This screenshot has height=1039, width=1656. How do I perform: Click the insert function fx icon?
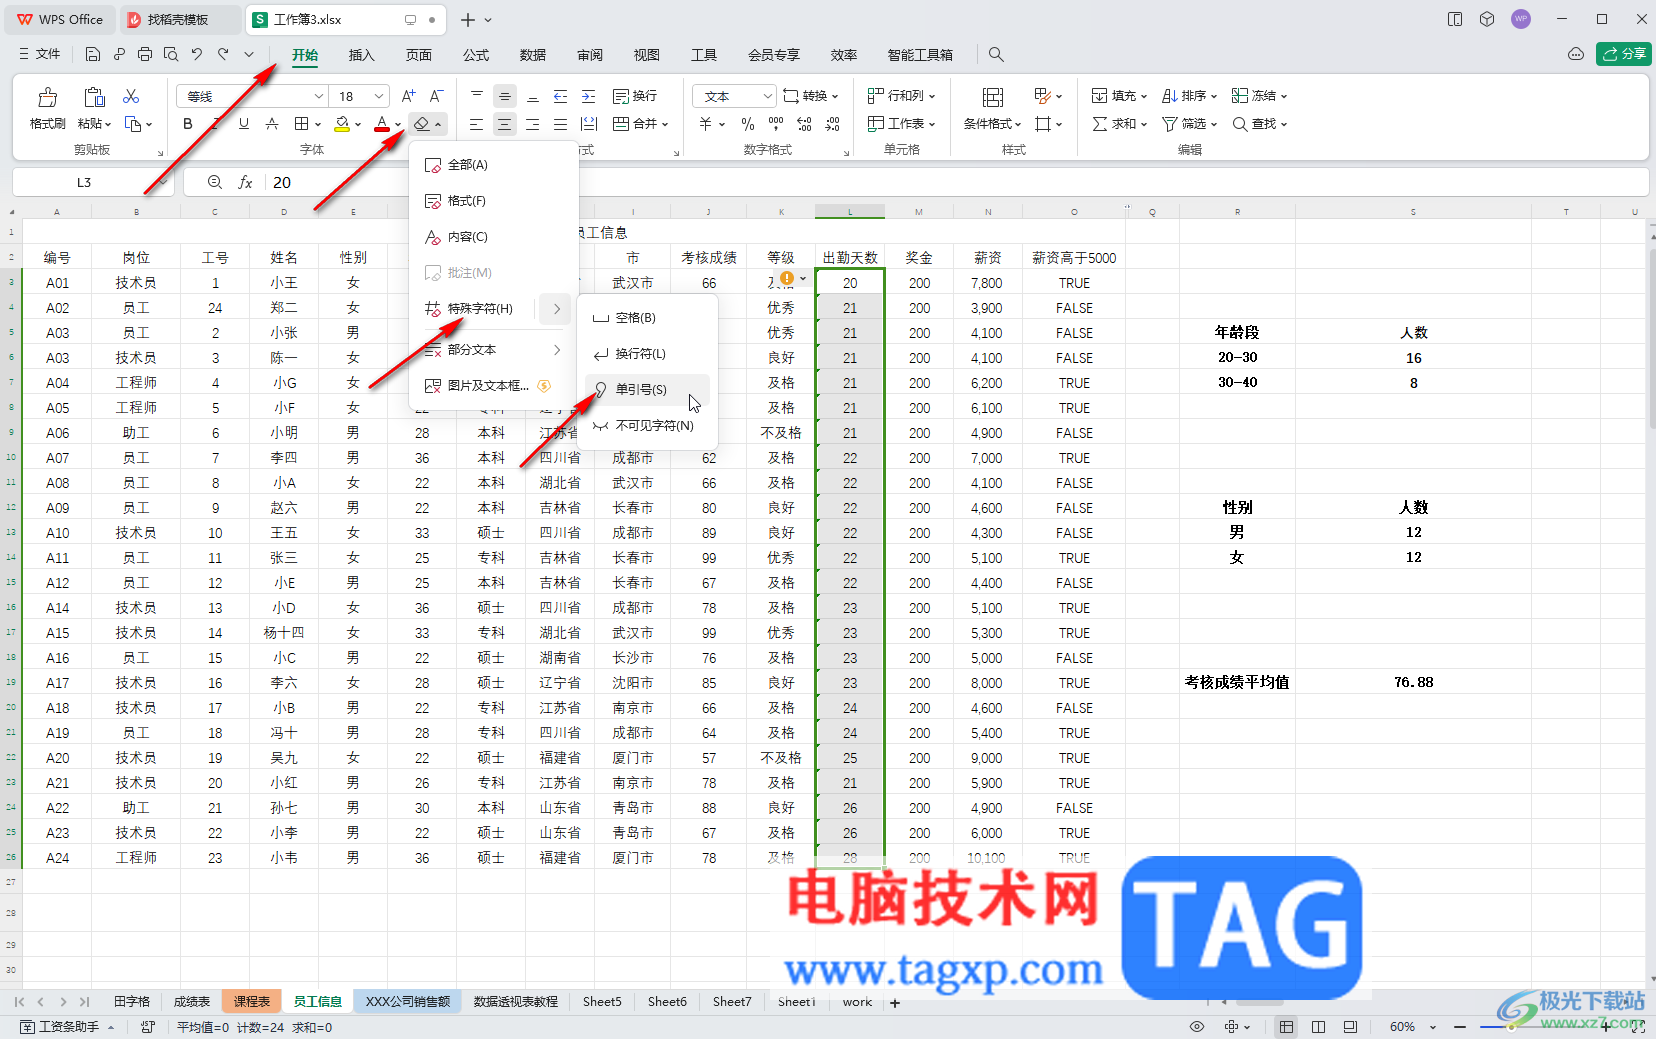pos(245,182)
